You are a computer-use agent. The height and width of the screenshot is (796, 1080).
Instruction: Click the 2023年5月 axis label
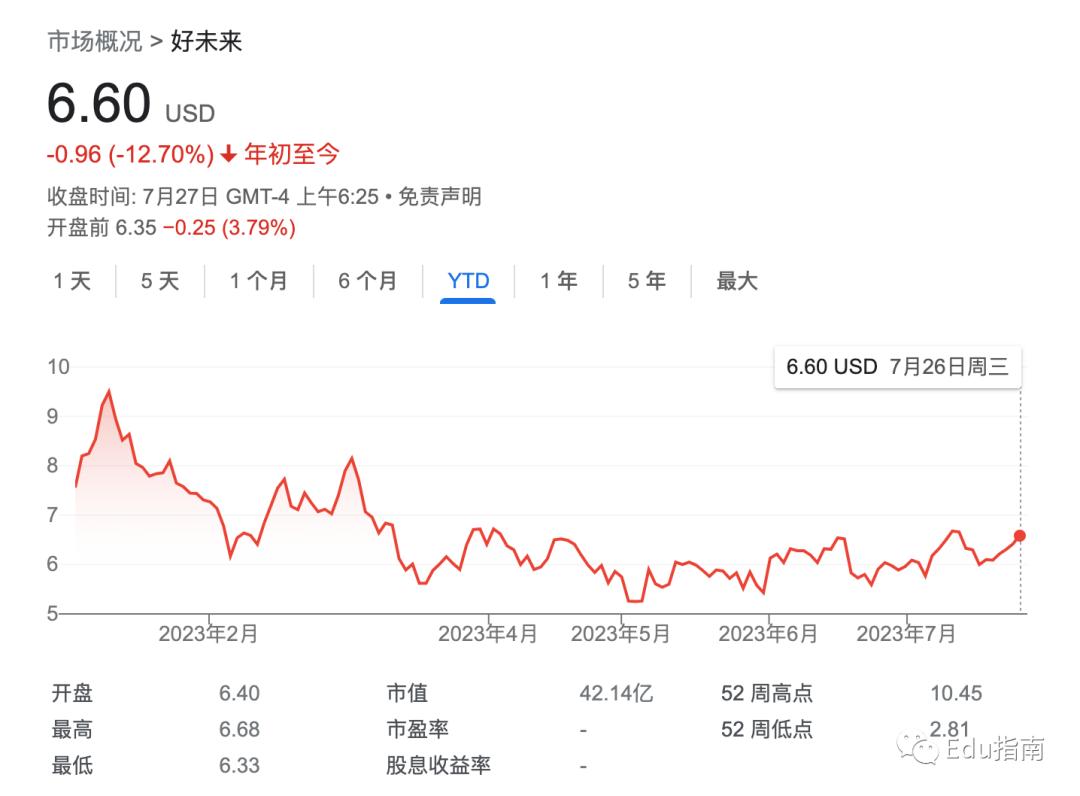click(621, 633)
